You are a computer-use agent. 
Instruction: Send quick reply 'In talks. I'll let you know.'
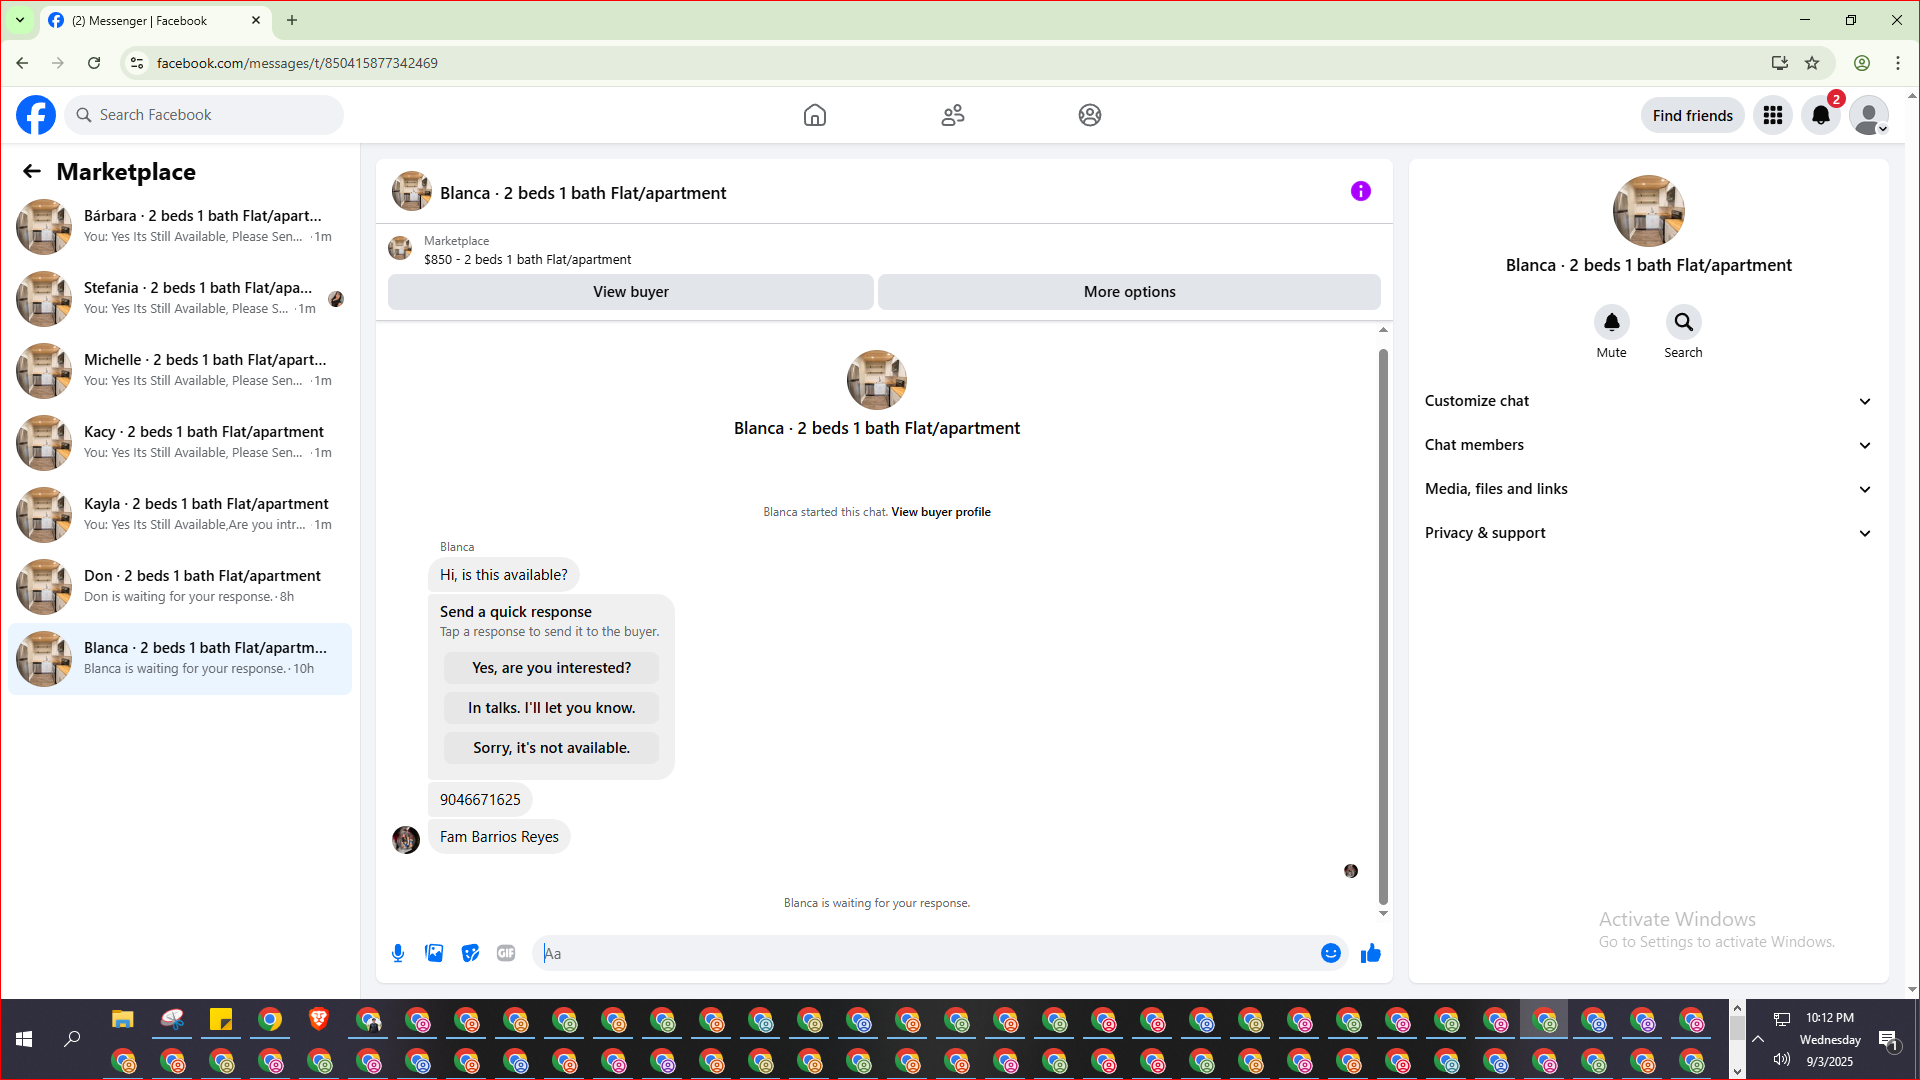(x=551, y=708)
